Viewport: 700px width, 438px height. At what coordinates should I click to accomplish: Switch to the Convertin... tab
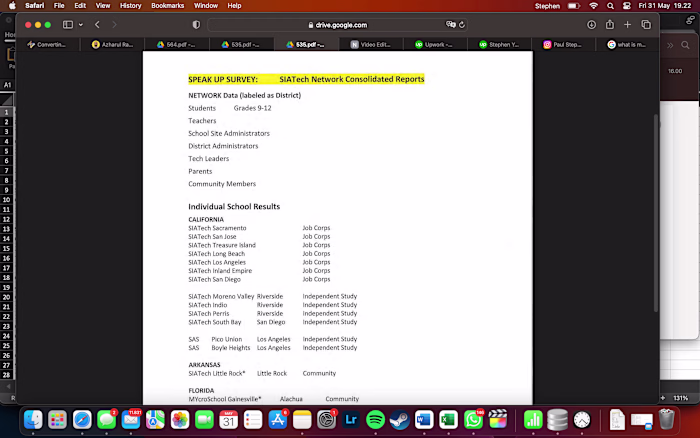[47, 45]
